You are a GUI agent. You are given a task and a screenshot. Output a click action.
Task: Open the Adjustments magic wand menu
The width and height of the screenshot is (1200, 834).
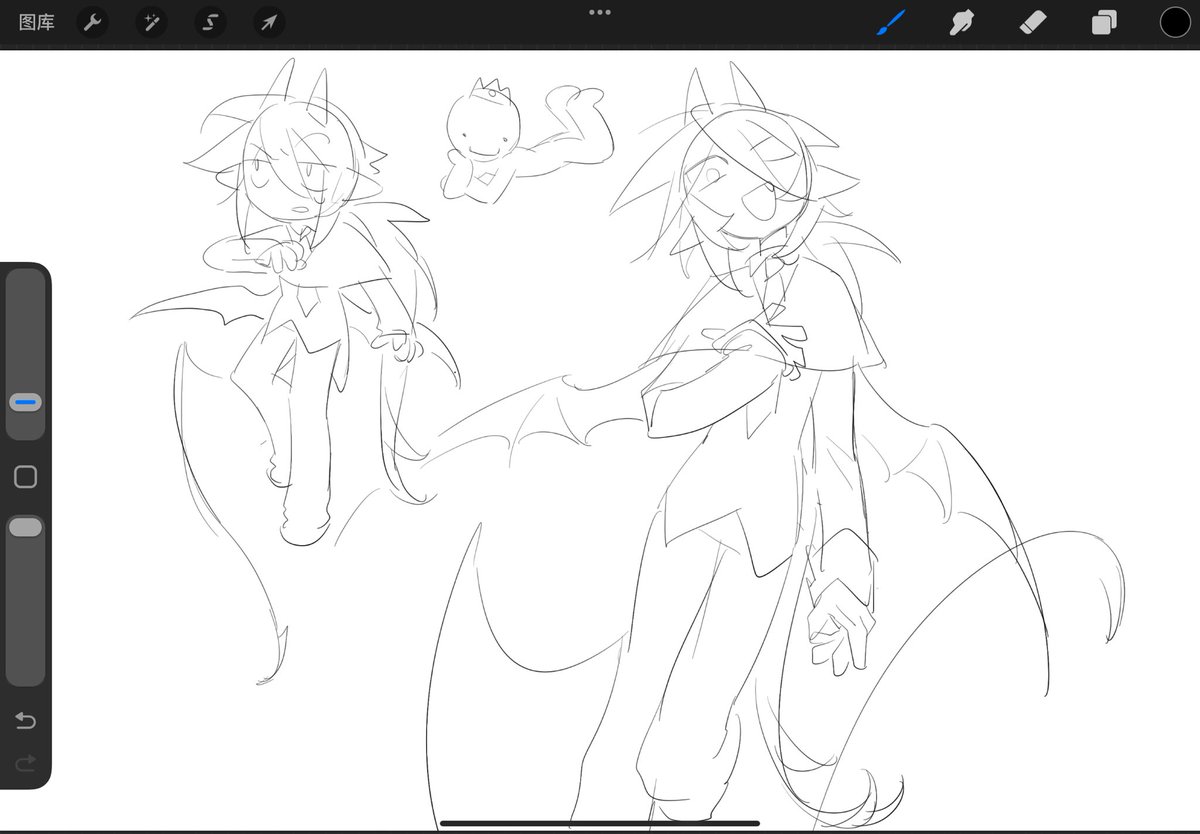pos(152,22)
